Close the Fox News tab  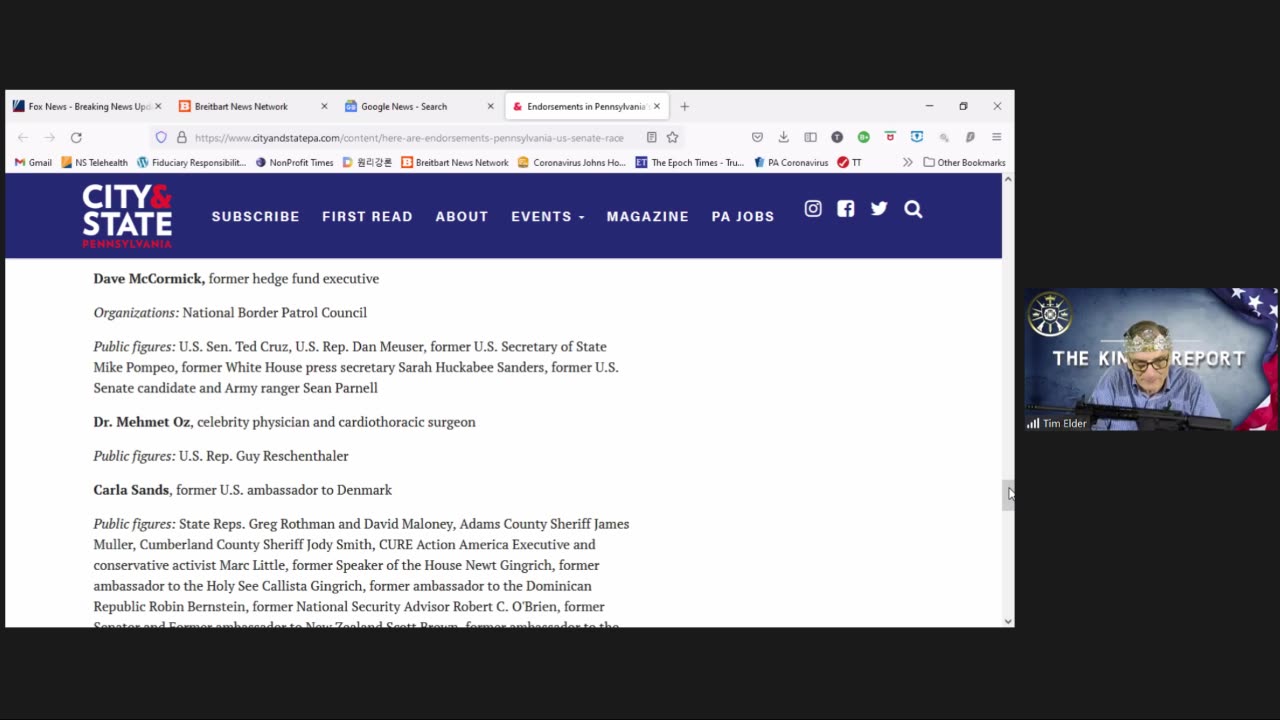(x=158, y=106)
